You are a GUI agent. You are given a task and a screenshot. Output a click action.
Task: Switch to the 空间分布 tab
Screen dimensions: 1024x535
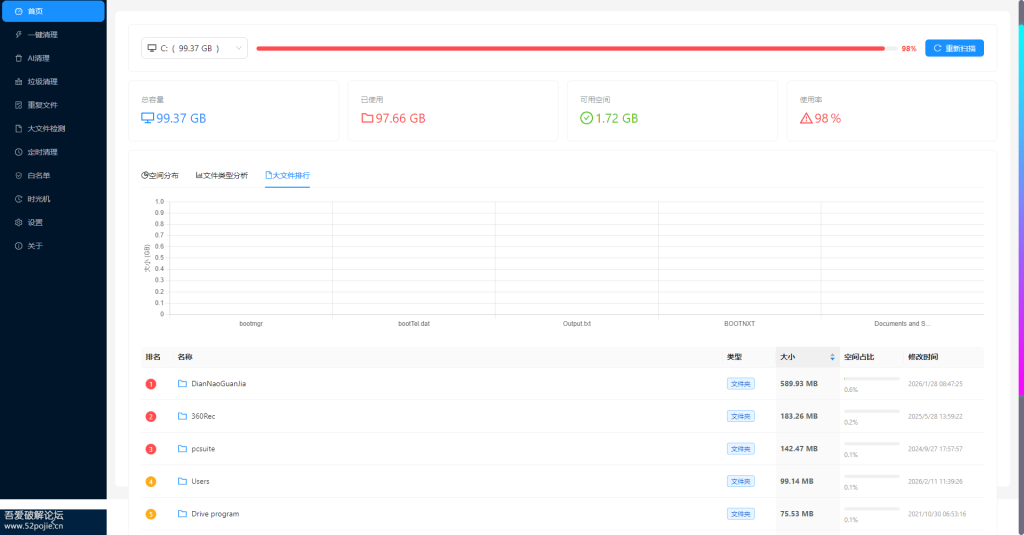point(160,175)
